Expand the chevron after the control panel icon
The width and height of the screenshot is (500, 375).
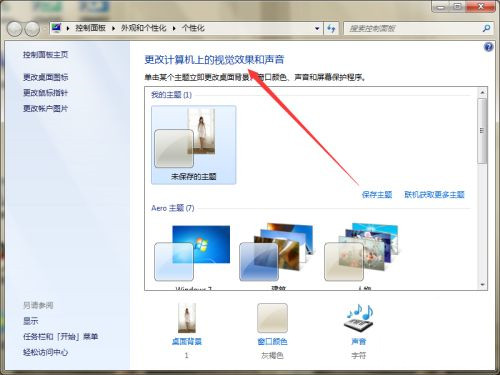[x=68, y=29]
